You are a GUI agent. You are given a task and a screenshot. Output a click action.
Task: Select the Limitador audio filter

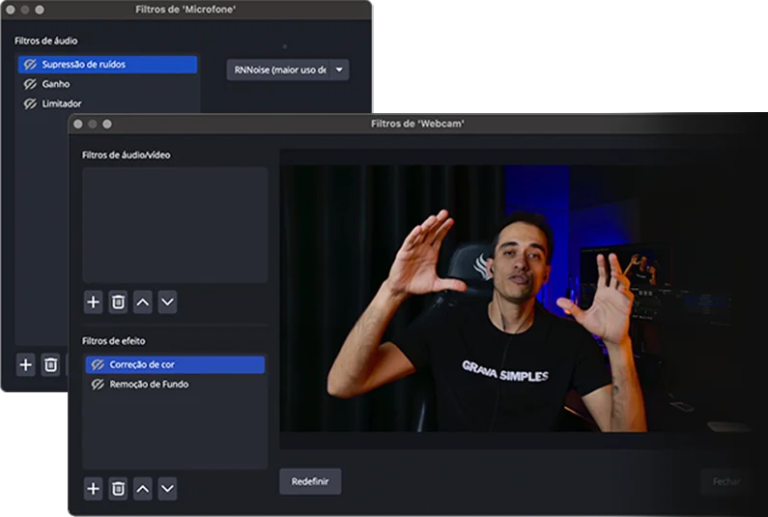[x=62, y=103]
